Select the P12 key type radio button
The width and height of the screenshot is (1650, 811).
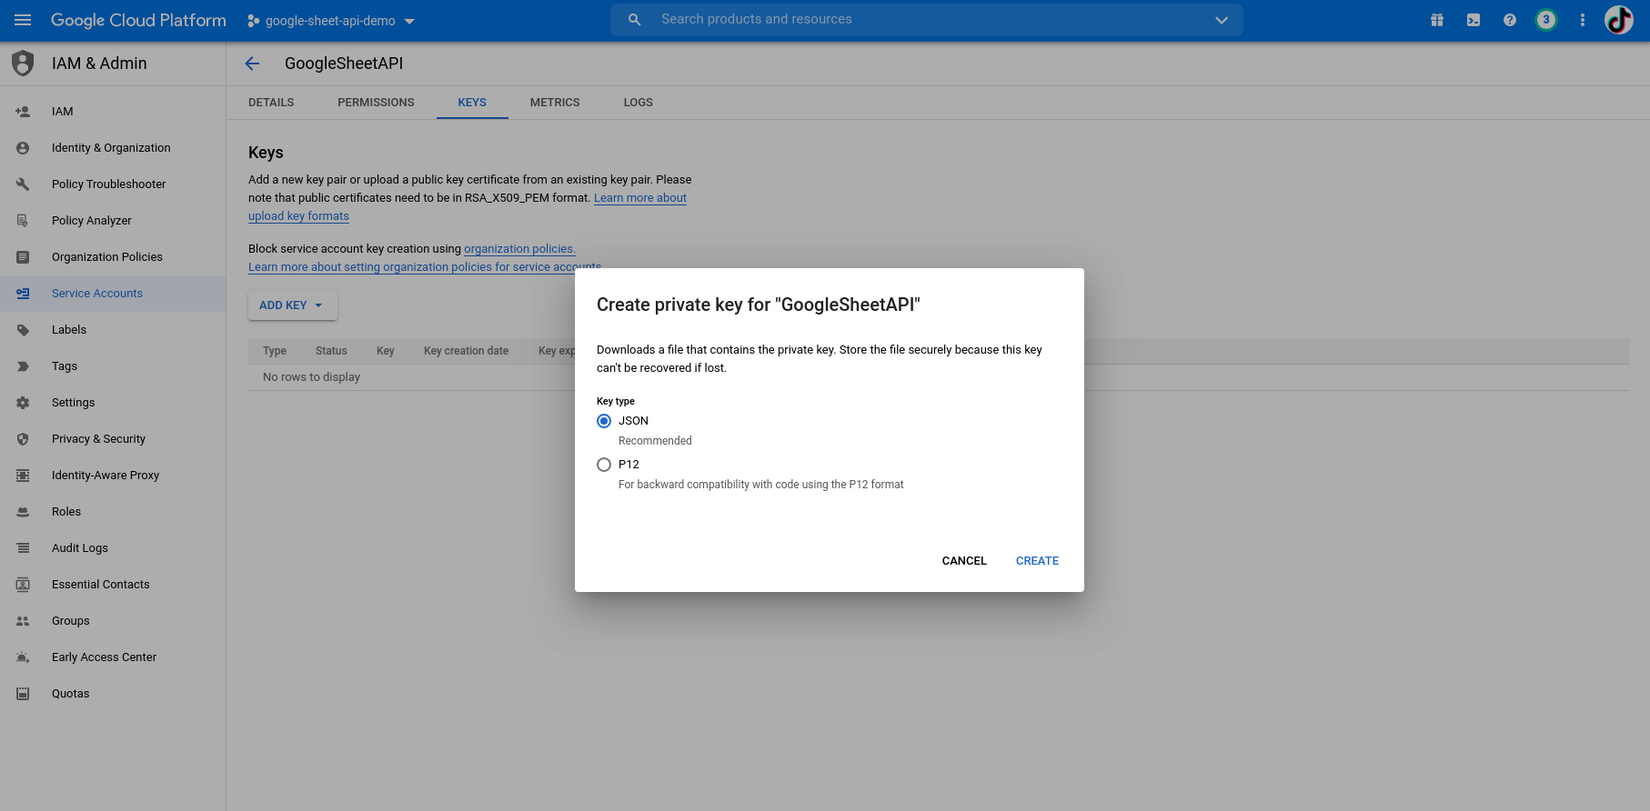point(604,465)
